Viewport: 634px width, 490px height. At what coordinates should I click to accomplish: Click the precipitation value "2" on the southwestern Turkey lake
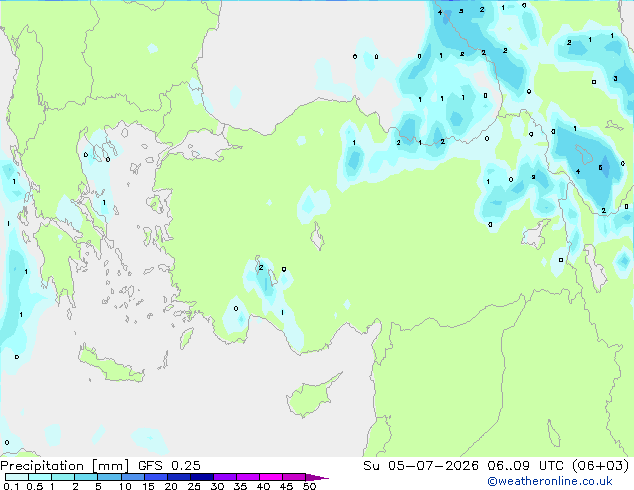coord(261,268)
